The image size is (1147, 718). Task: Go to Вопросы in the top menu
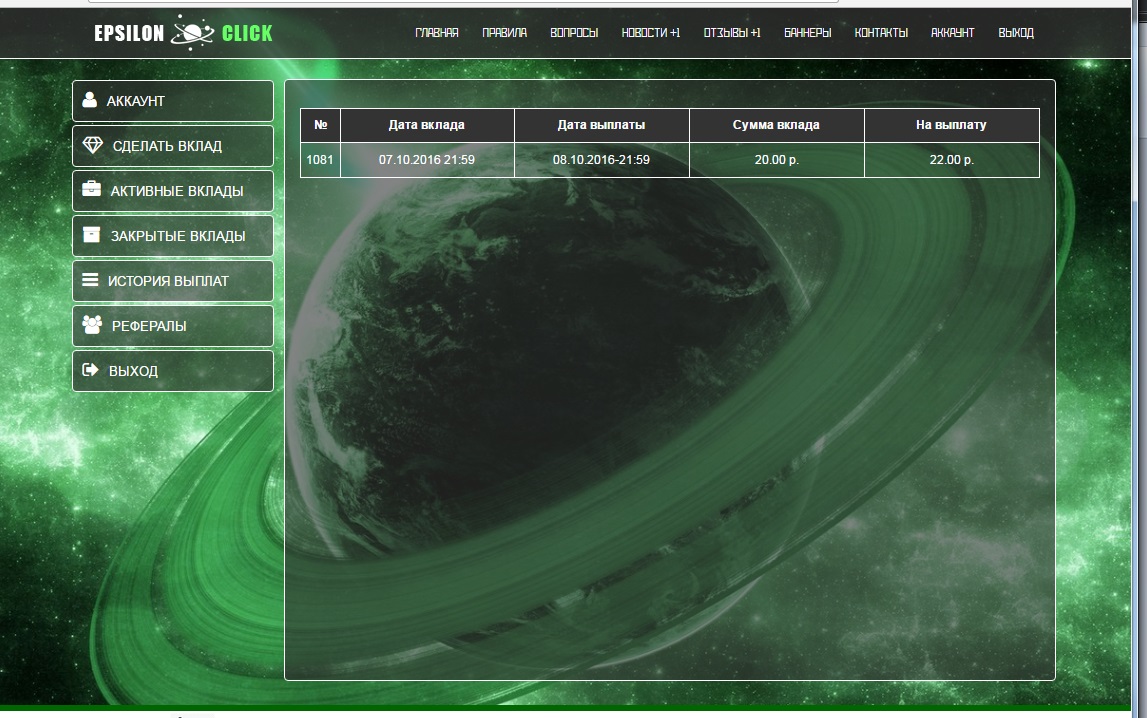(574, 33)
